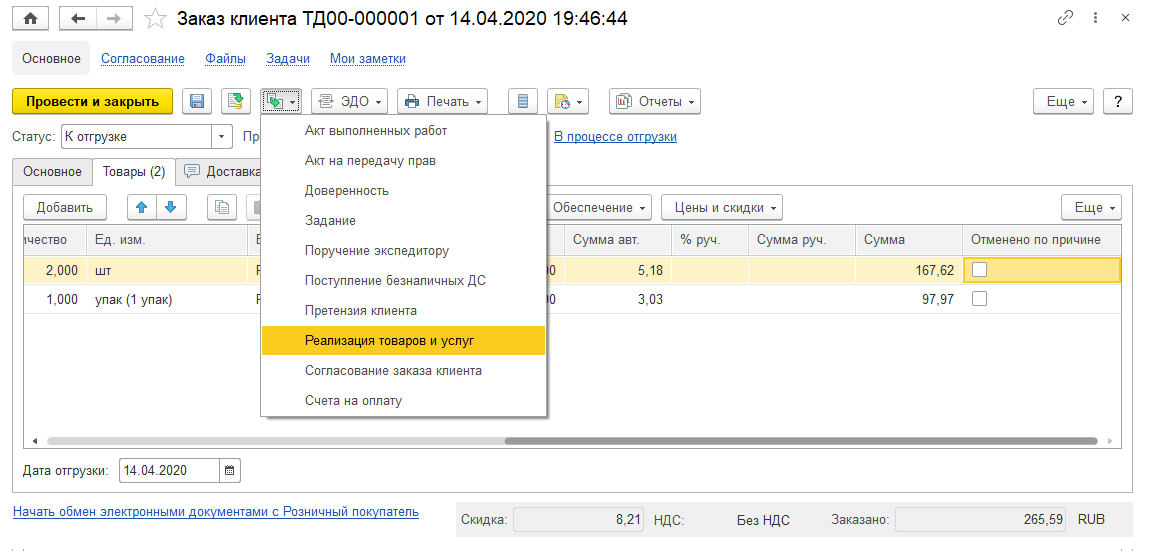Click Провести и закрыть button
The width and height of the screenshot is (1152, 551).
(93, 101)
